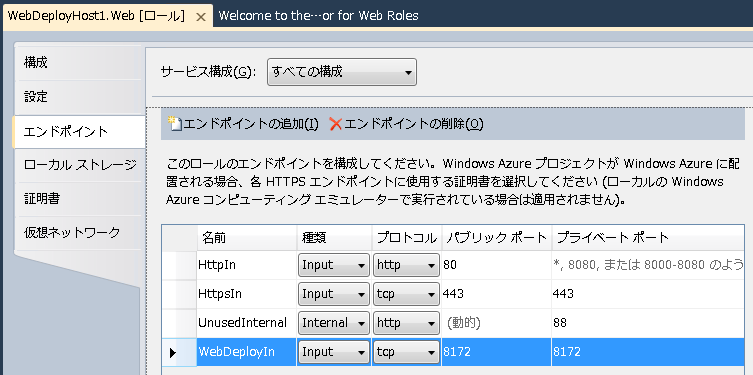Image resolution: width=753 pixels, height=375 pixels.
Task: Select the HttpsIn name cell
Action: tap(247, 294)
